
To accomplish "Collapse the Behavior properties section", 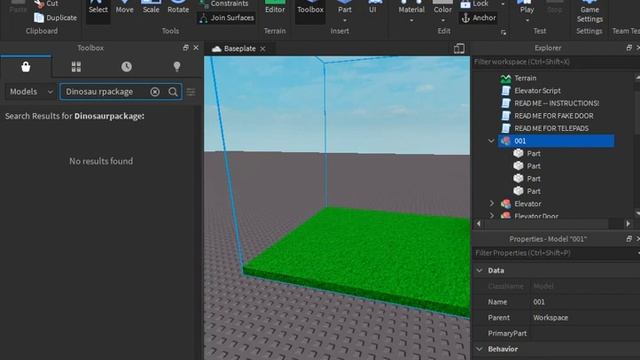I will pos(480,349).
